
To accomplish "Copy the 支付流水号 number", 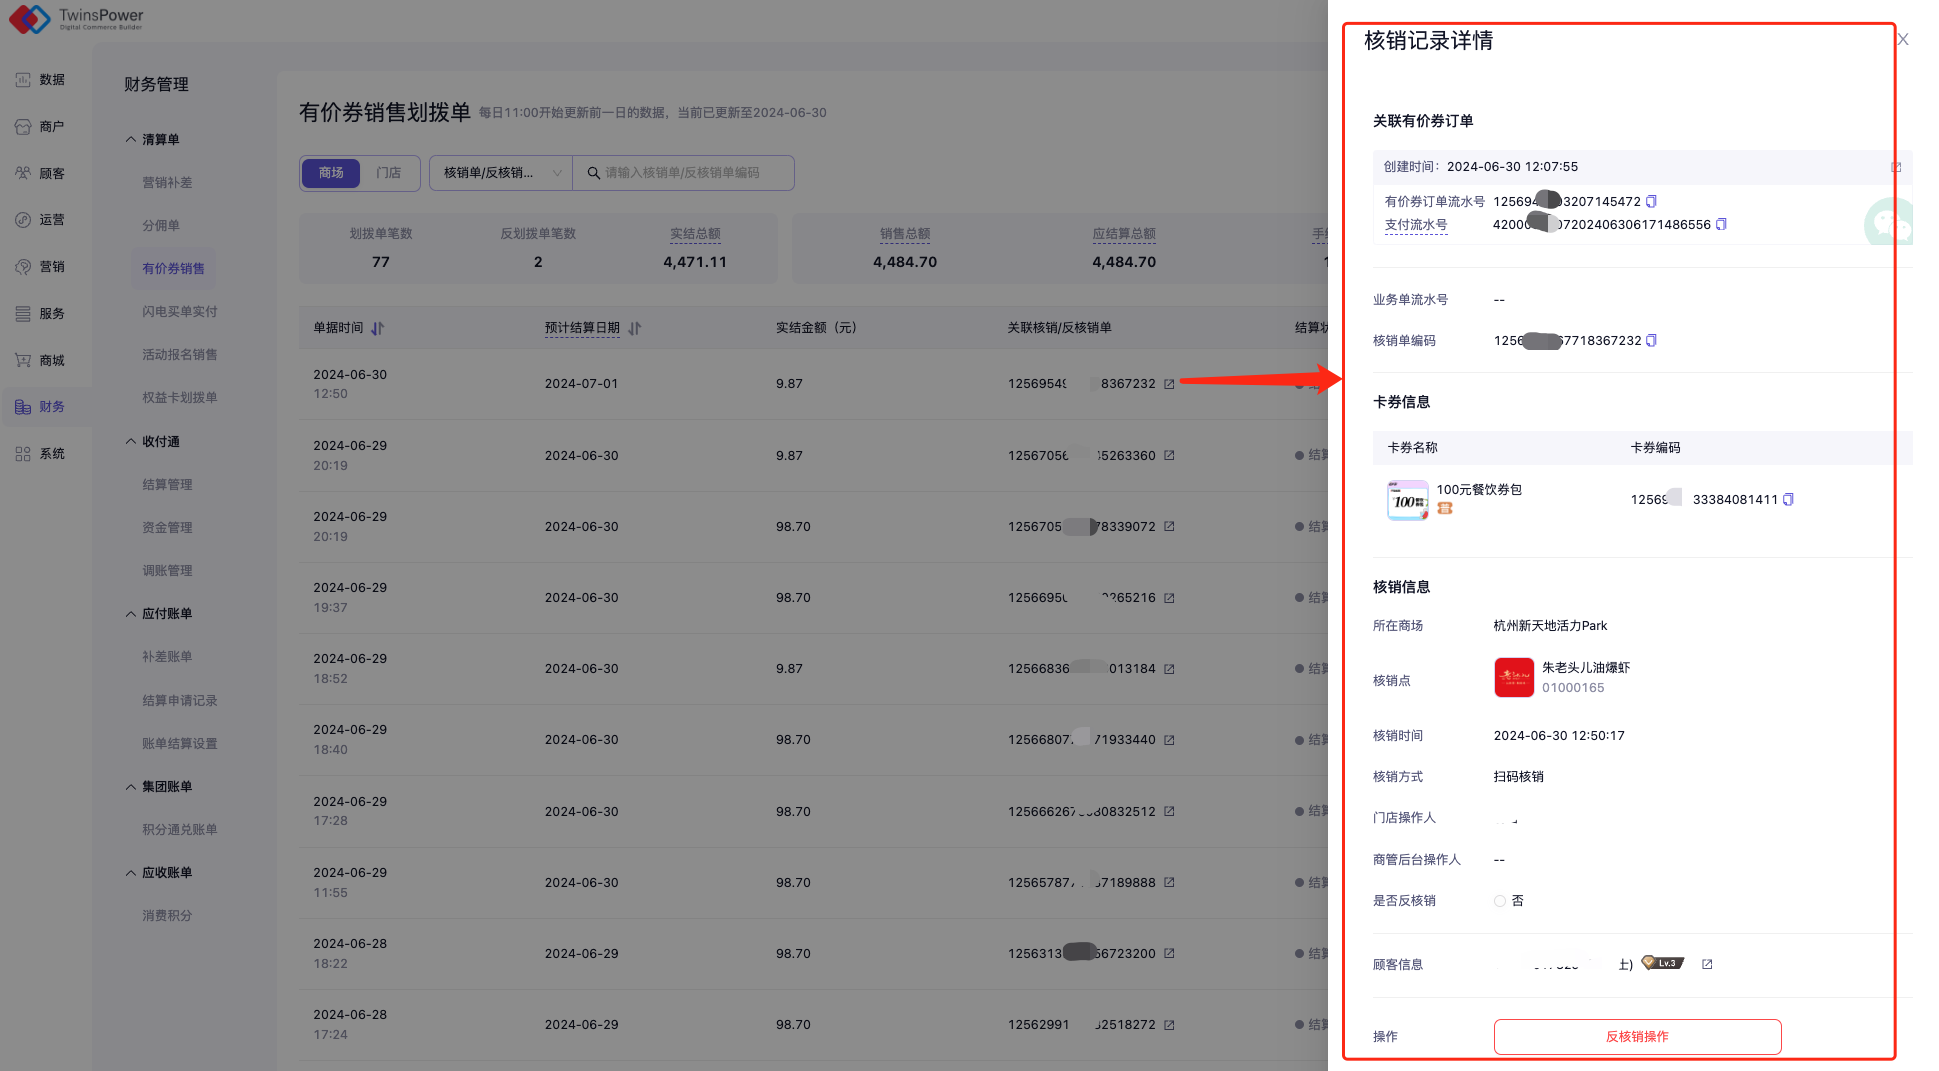I will (1721, 225).
